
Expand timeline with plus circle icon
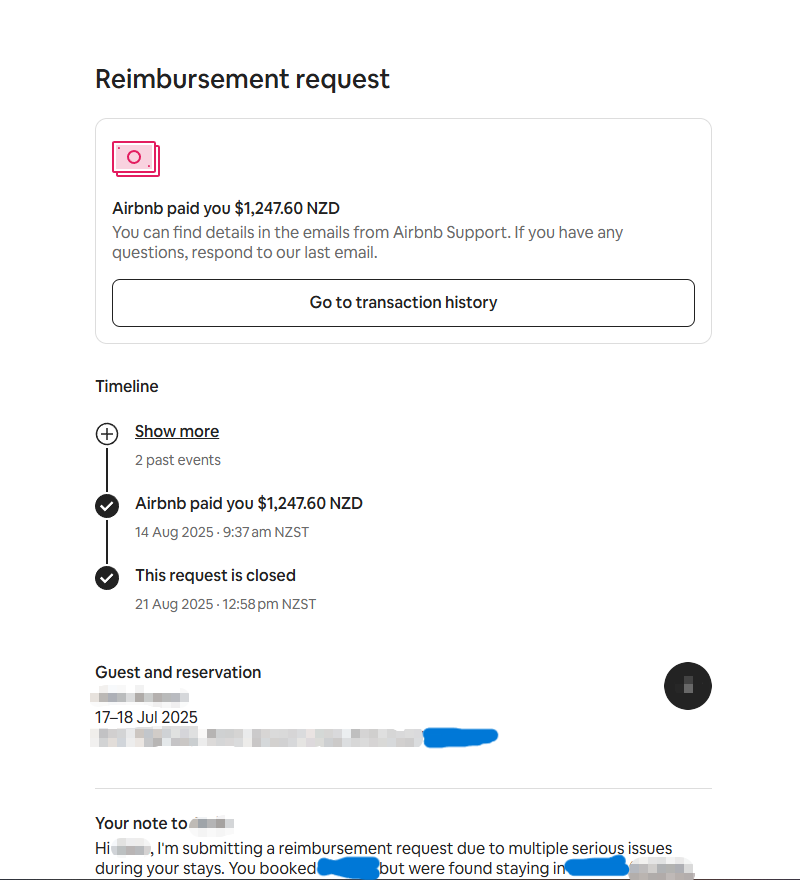(107, 434)
